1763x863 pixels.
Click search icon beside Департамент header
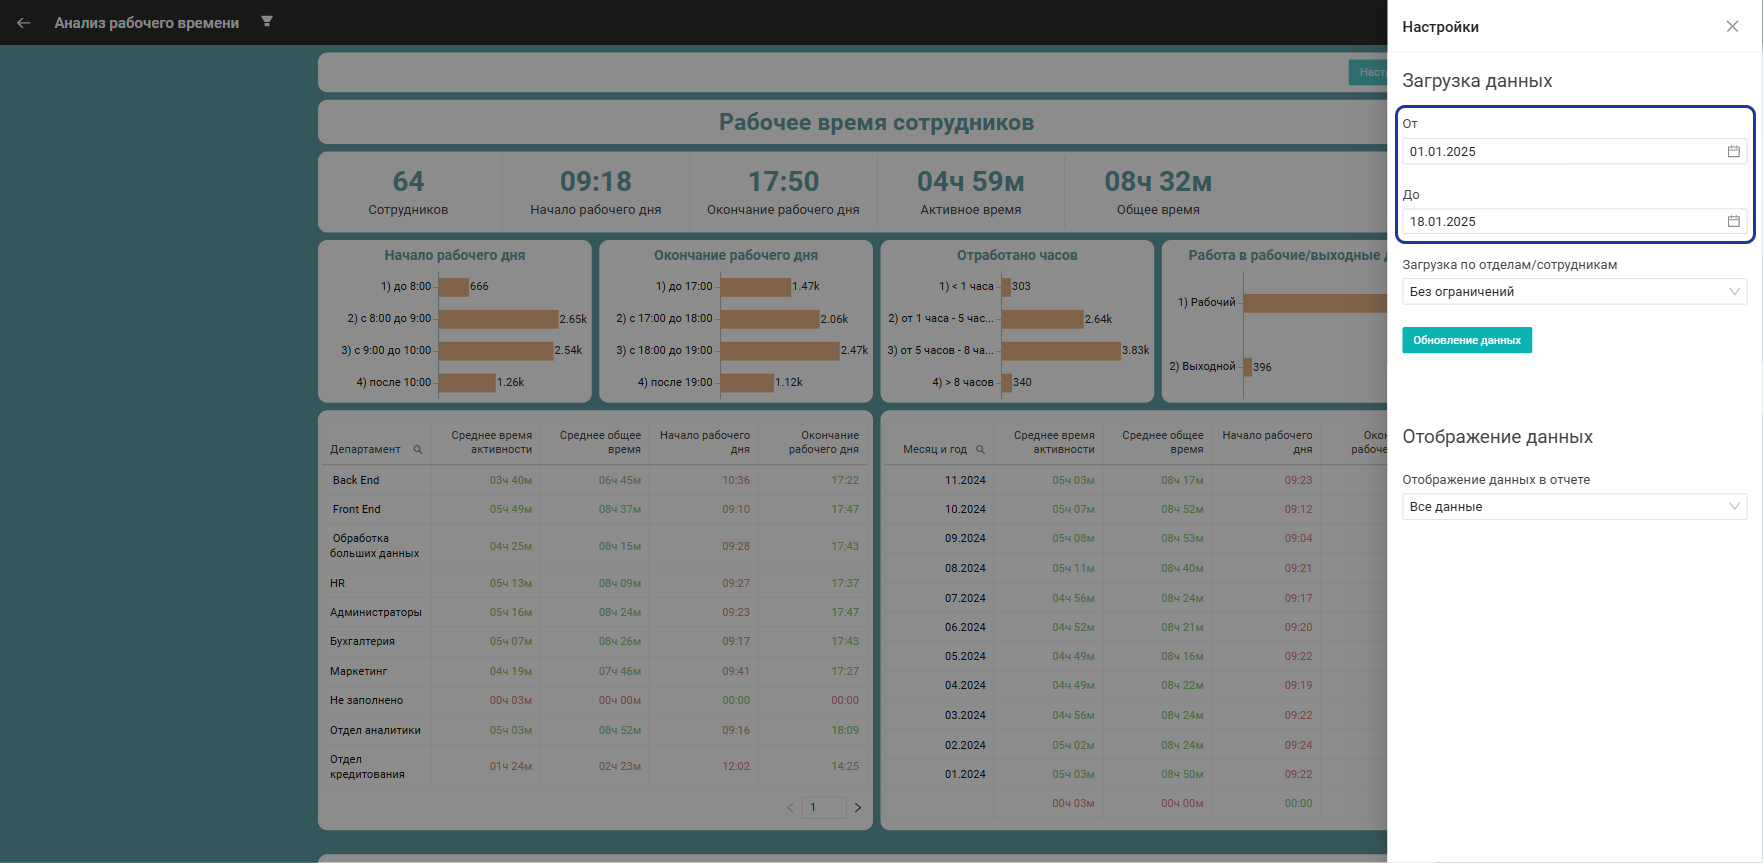click(x=418, y=450)
